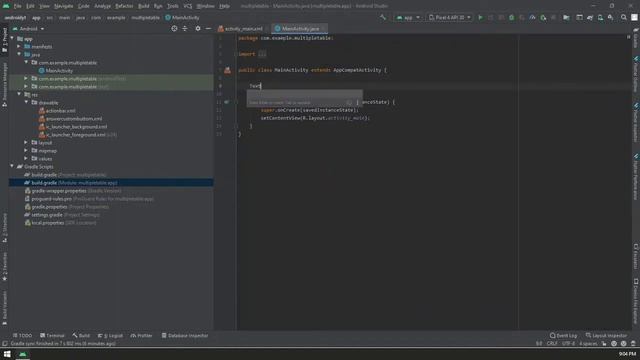Open the File menu
Viewport: 640px width, 360px height.
point(18,6)
